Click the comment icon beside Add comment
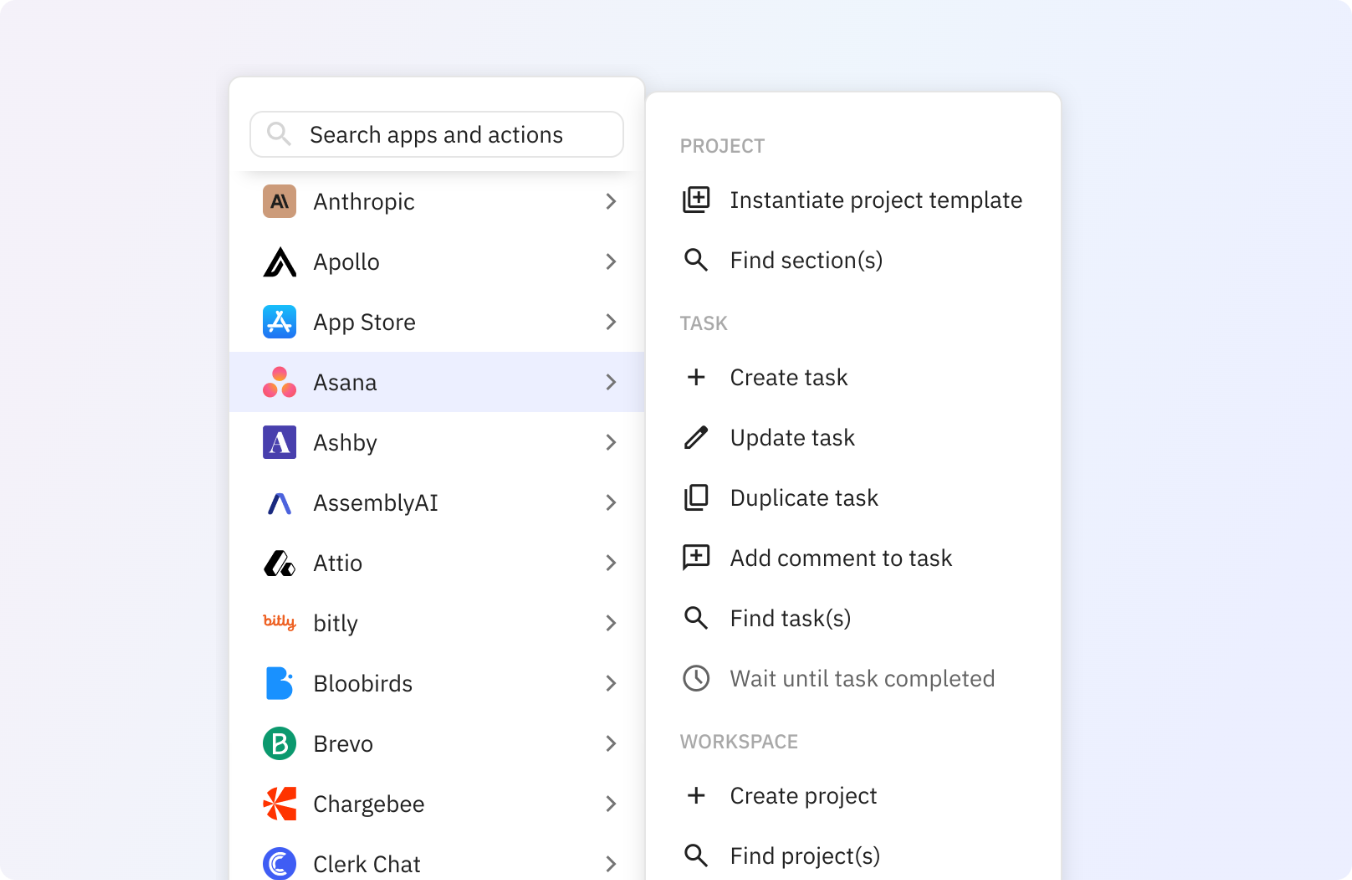 tap(696, 558)
